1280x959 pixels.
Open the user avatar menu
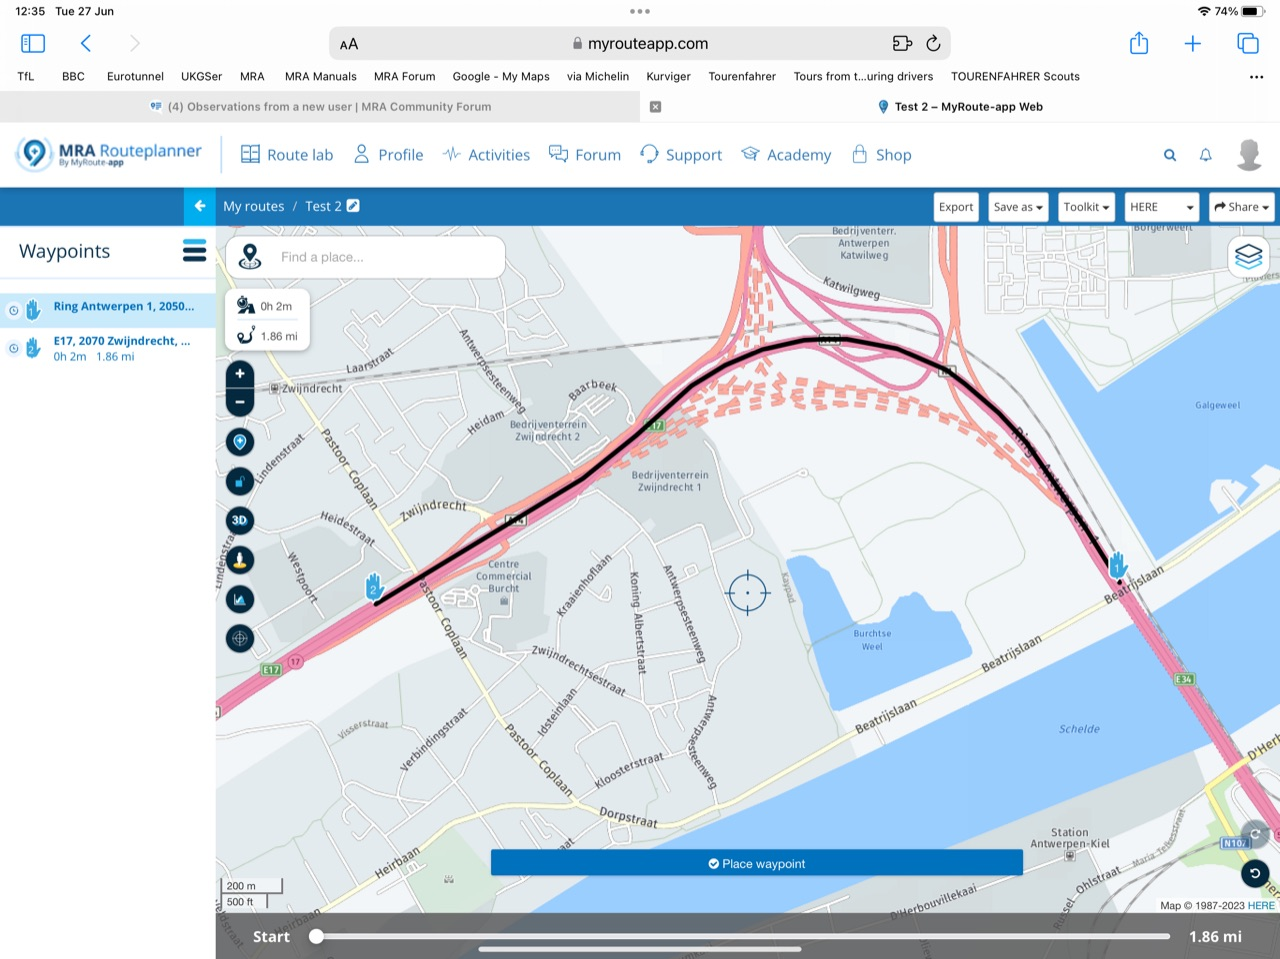1249,155
